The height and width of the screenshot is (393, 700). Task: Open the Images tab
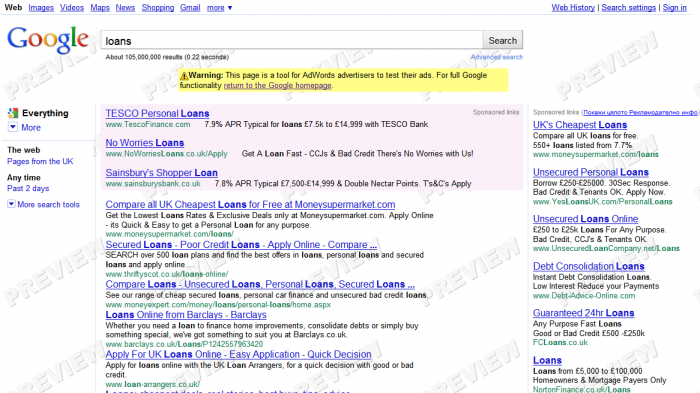(41, 8)
